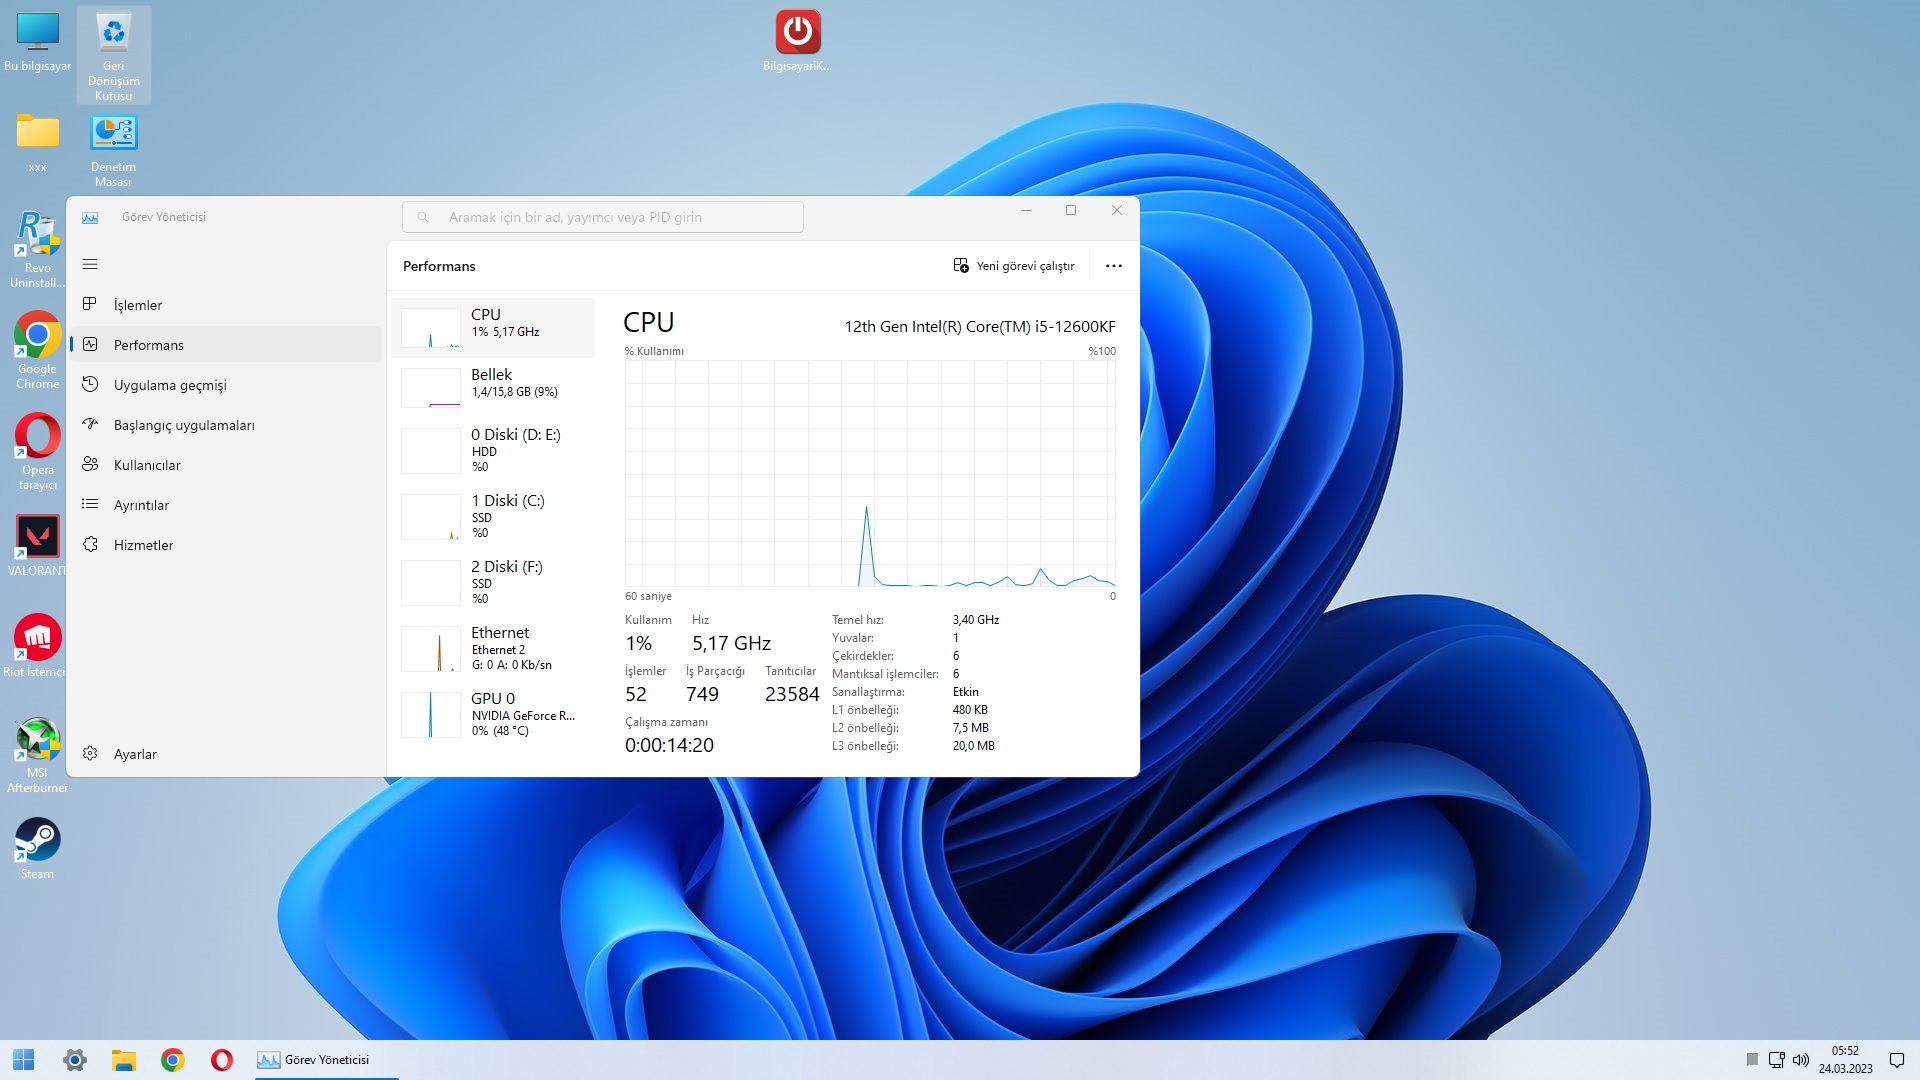Go to Ayrıntılar page
Image resolution: width=1920 pixels, height=1080 pixels.
tap(141, 505)
